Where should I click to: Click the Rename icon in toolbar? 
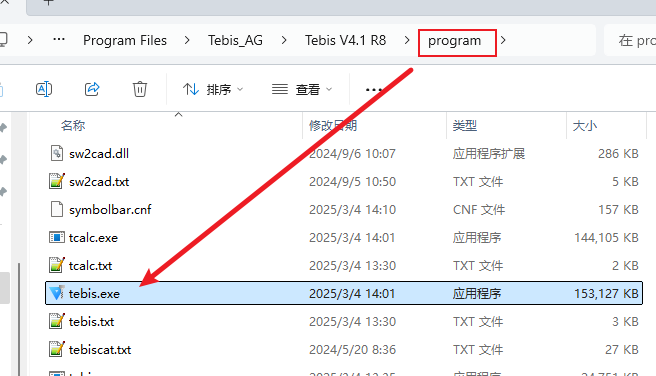[44, 89]
